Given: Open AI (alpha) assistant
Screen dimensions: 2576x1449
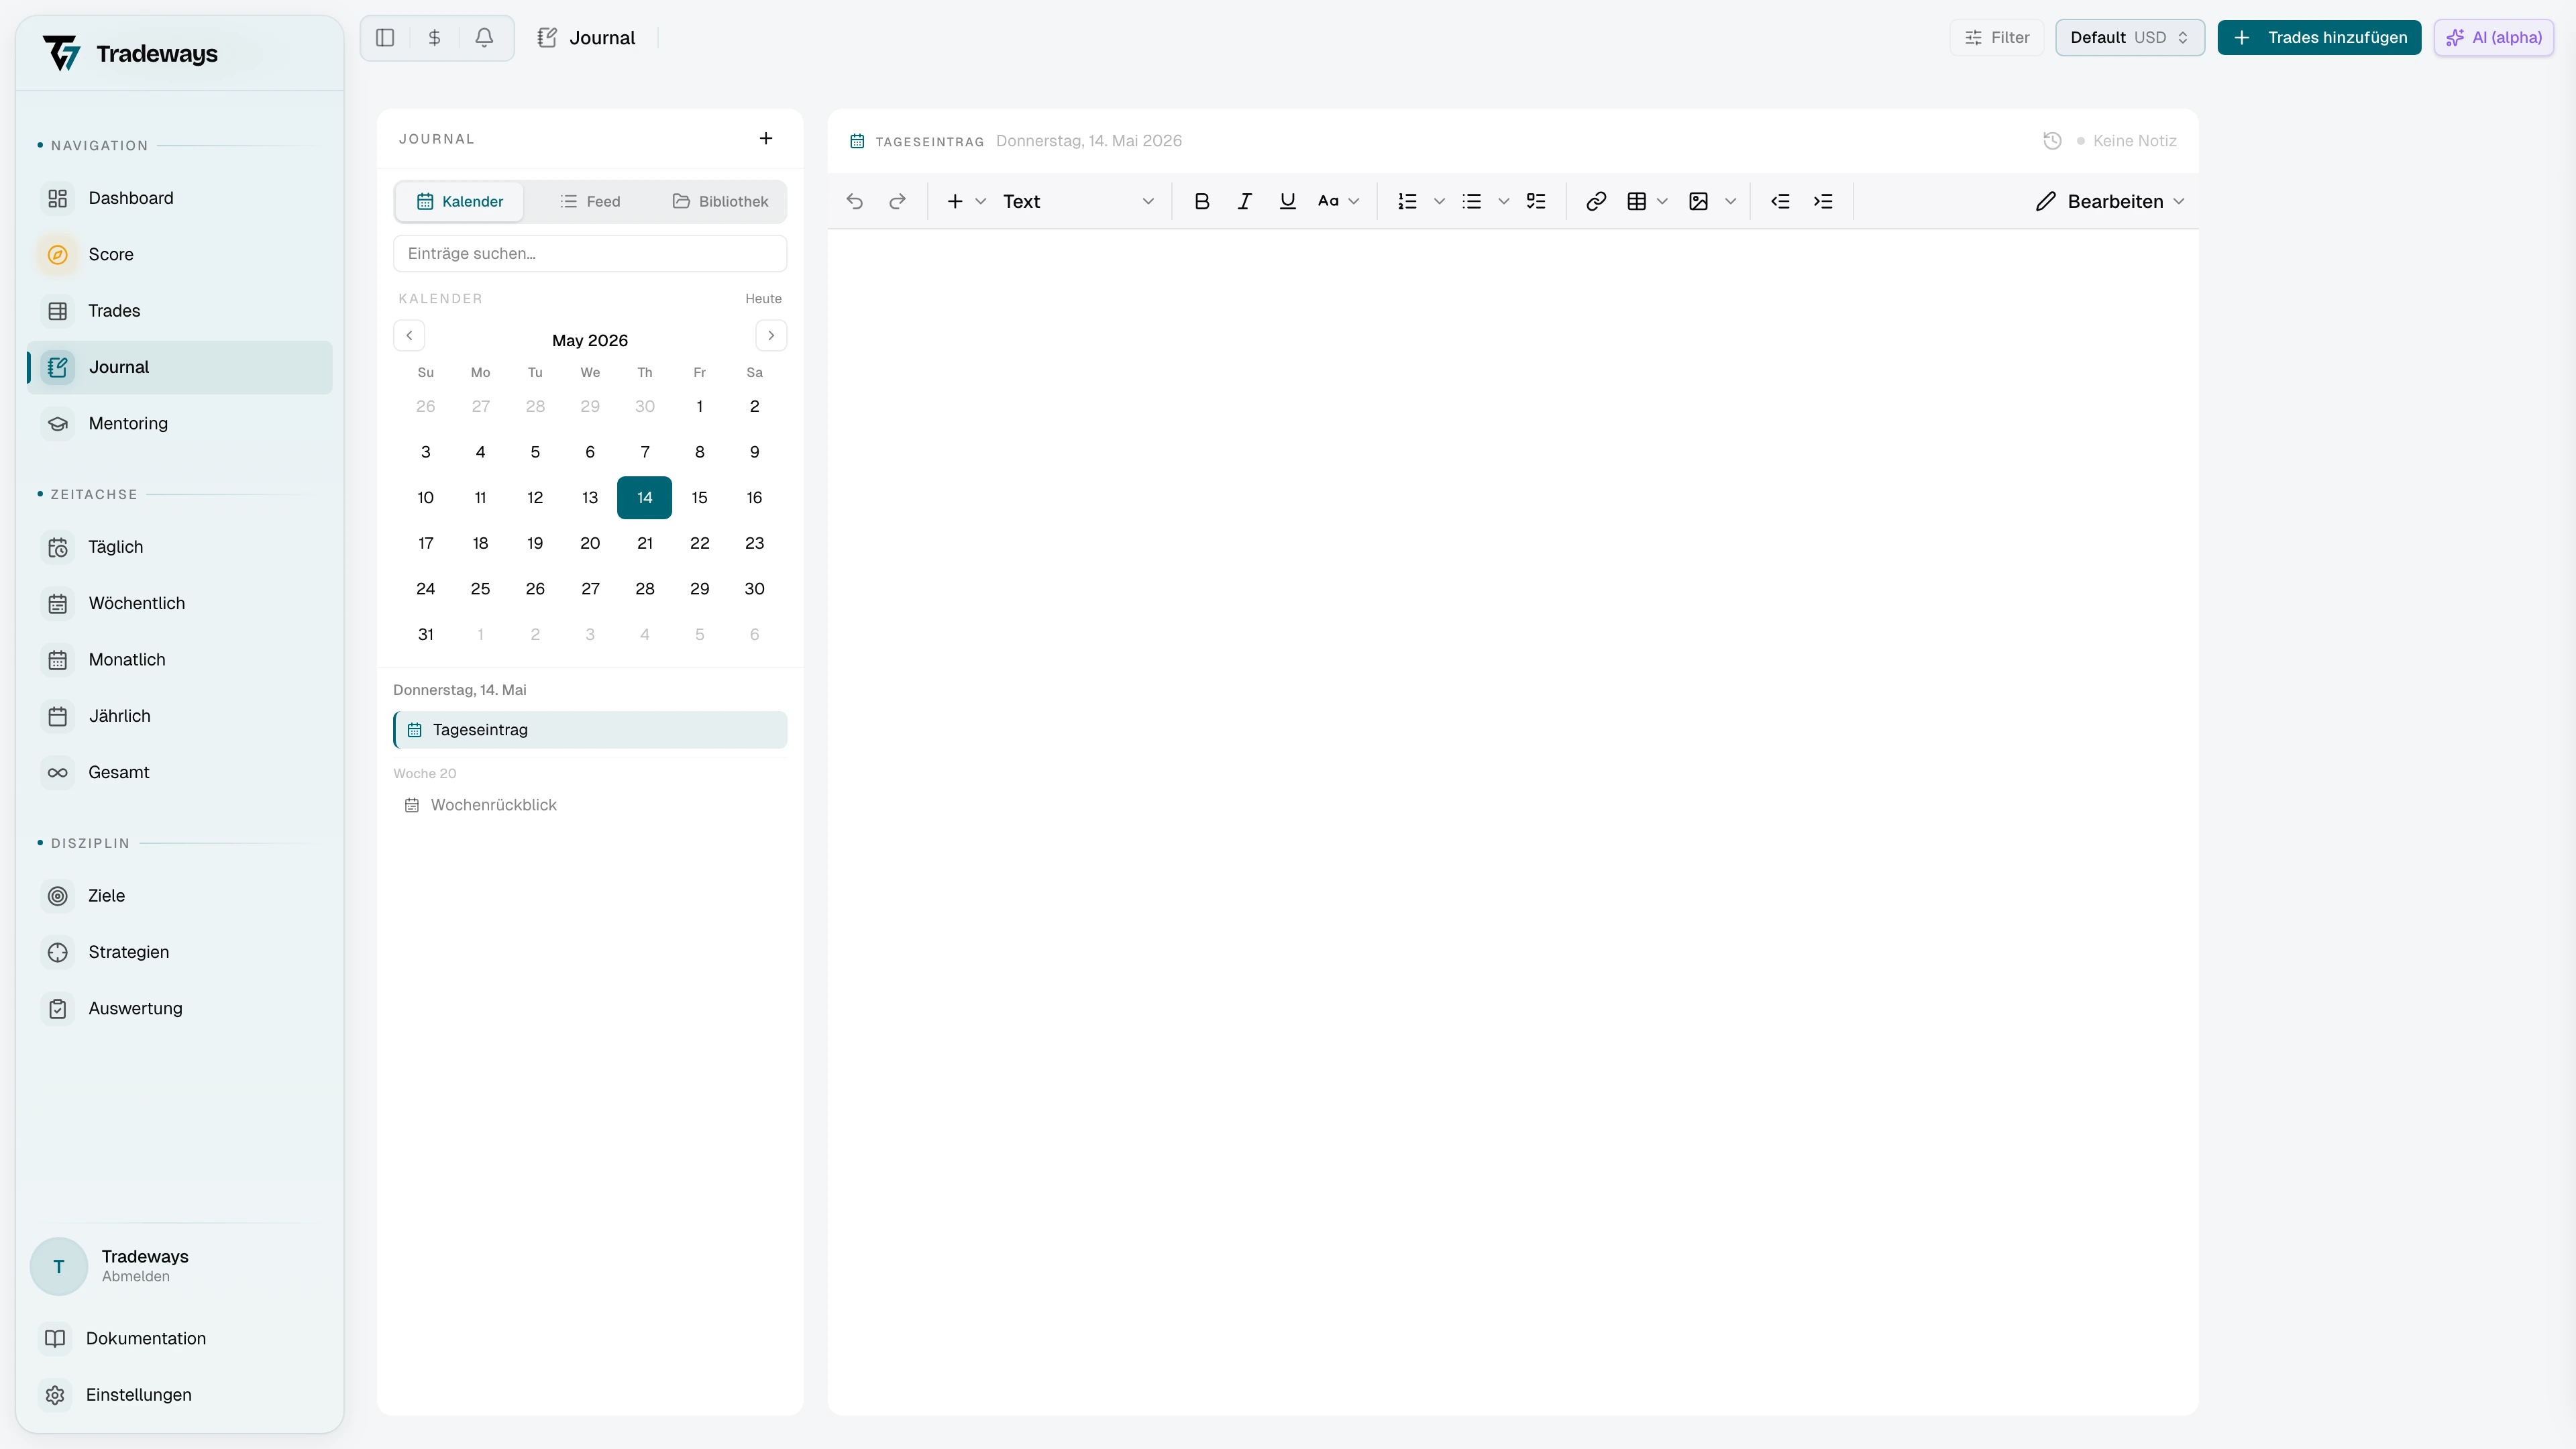Looking at the screenshot, I should pos(2493,38).
